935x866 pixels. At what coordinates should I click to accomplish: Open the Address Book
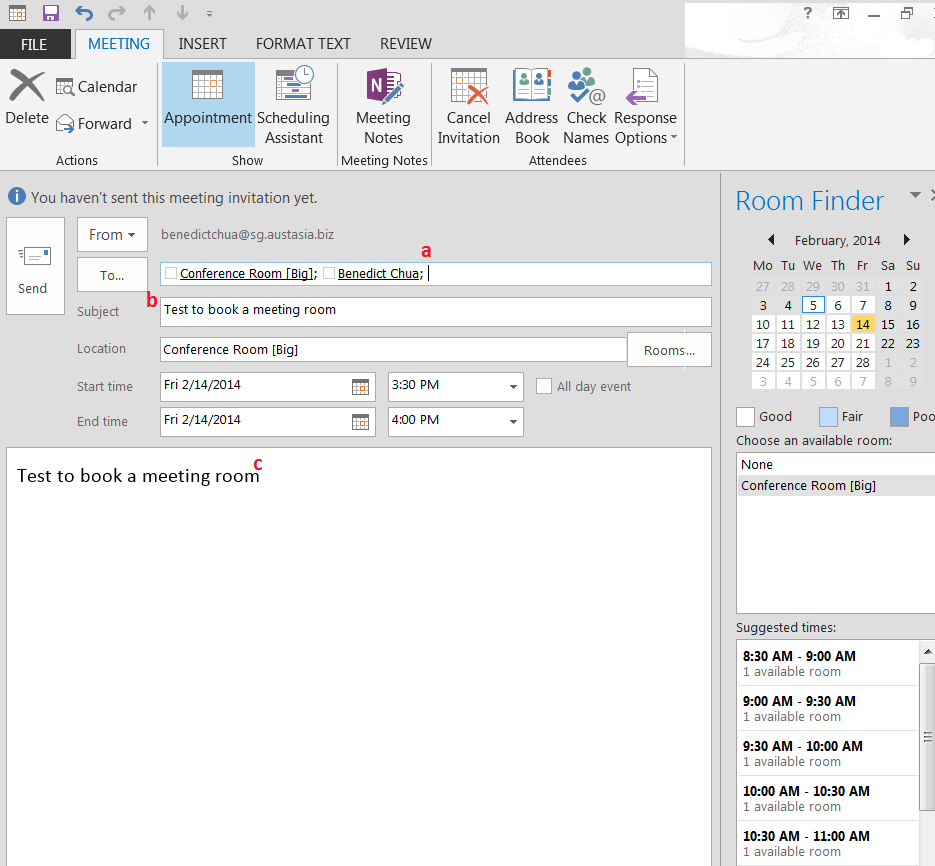[531, 106]
